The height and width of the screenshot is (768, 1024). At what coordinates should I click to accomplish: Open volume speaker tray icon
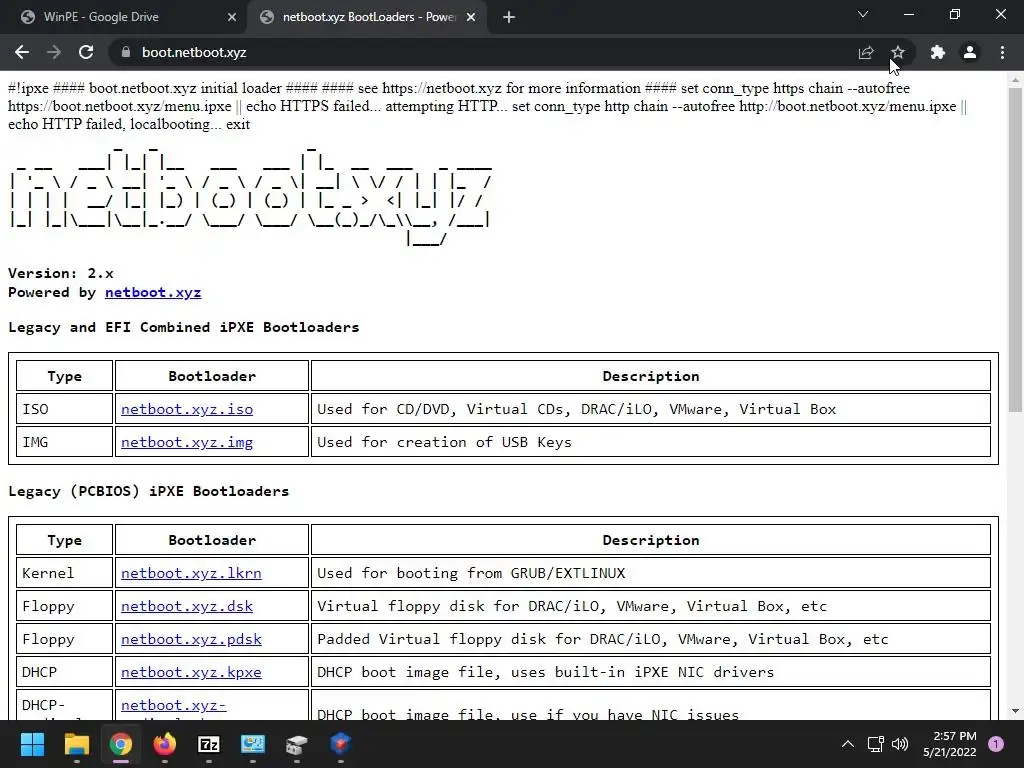(900, 744)
